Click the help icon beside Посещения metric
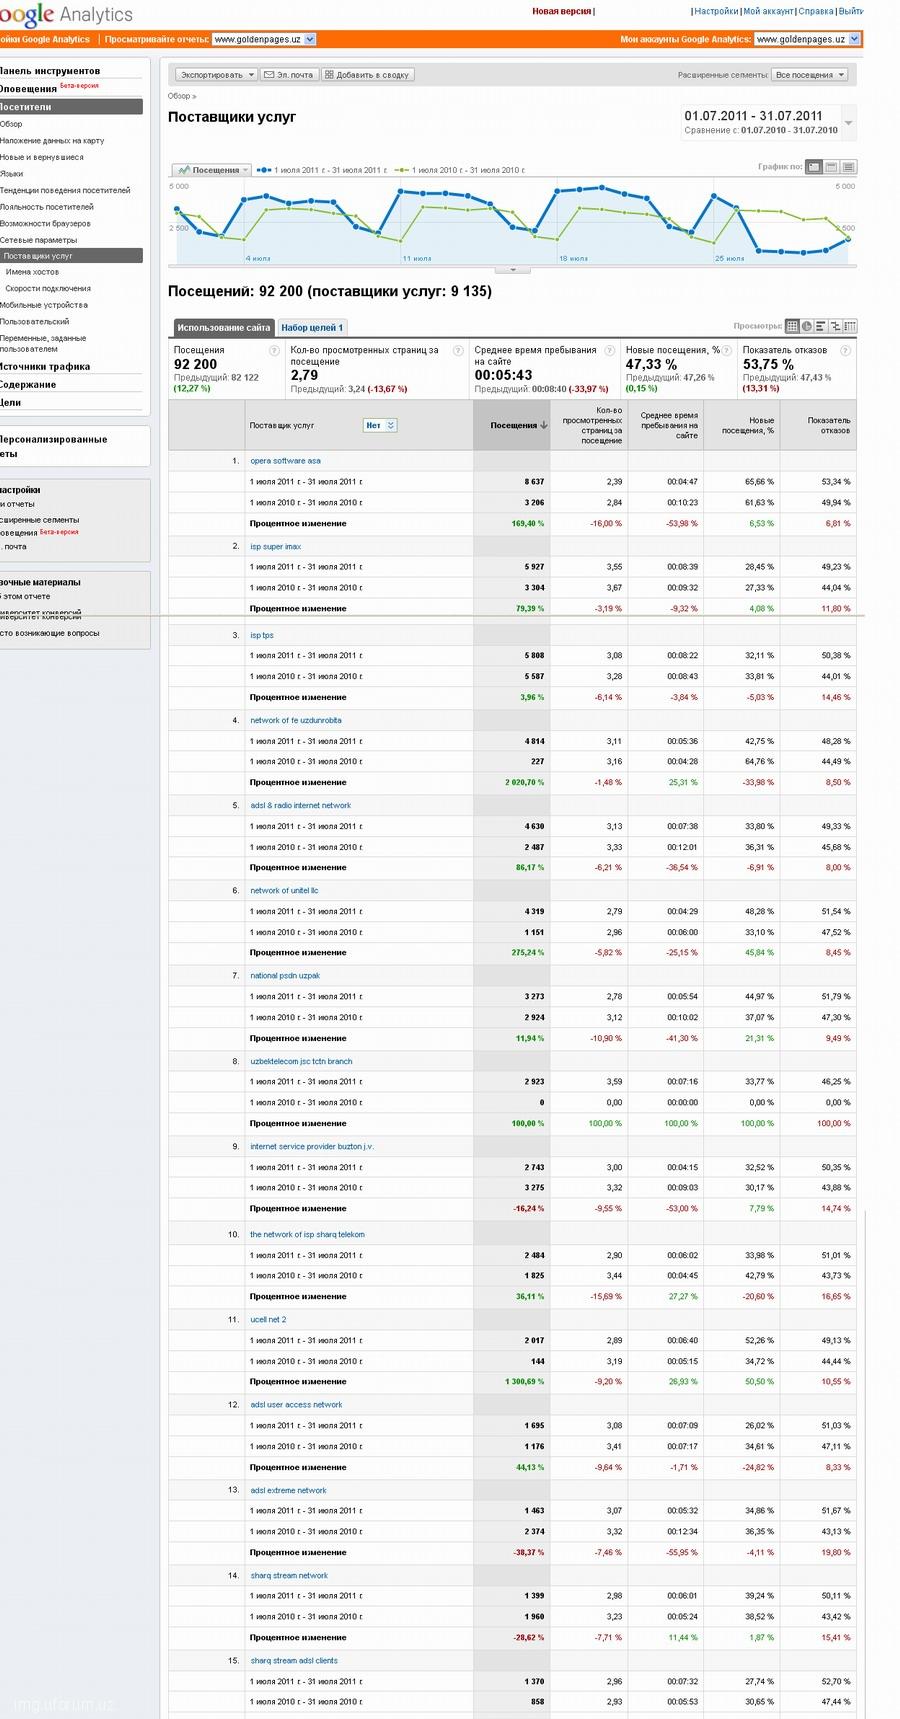 click(274, 351)
